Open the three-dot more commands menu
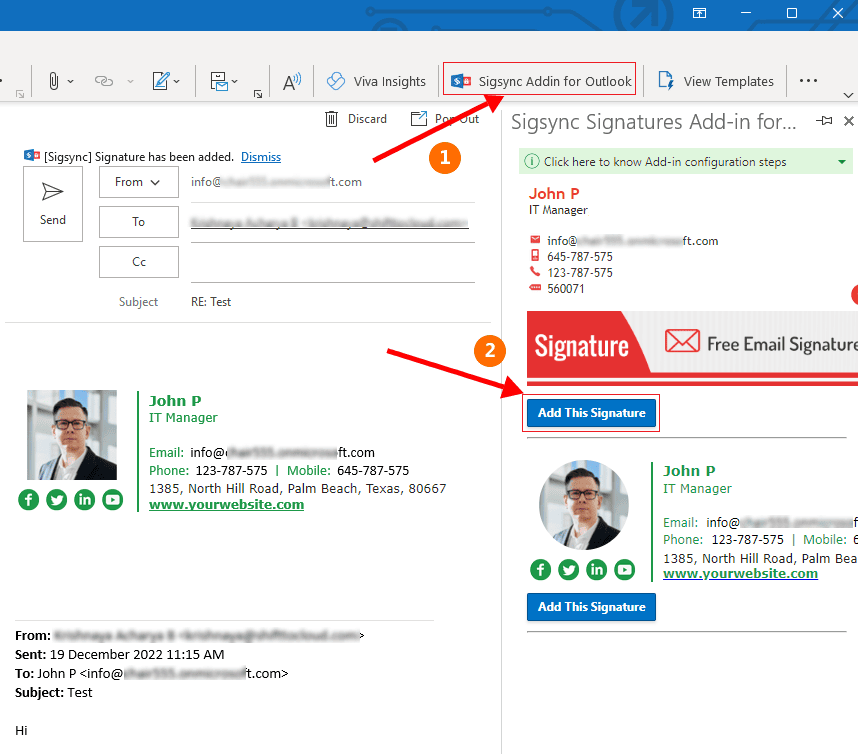 (x=809, y=81)
